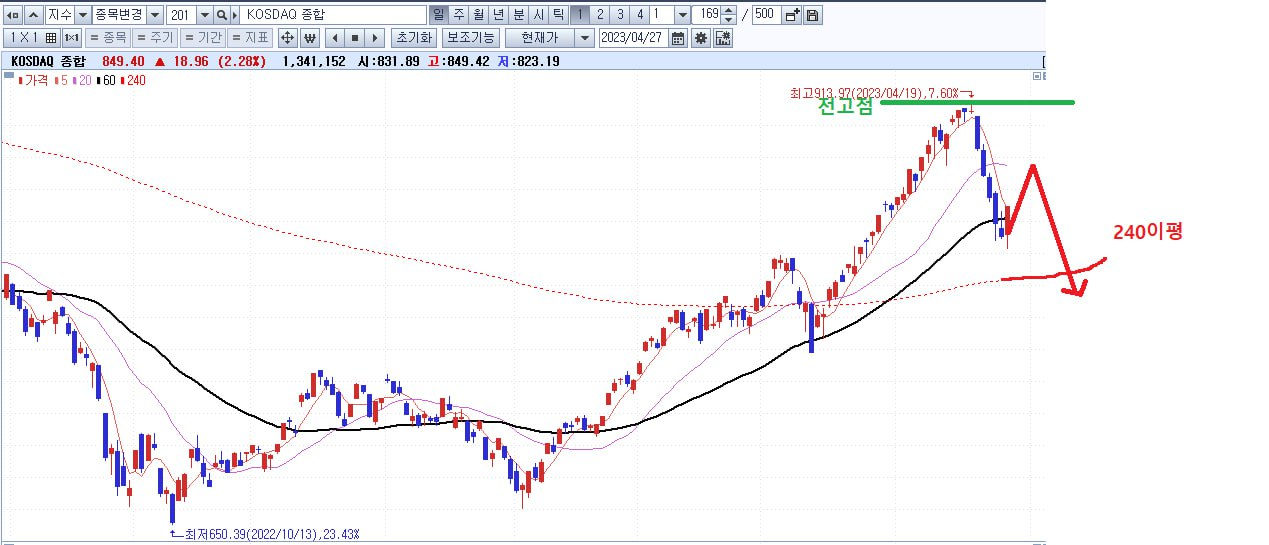Step chart forward with right arrow control
The height and width of the screenshot is (545, 1269).
tap(375, 38)
